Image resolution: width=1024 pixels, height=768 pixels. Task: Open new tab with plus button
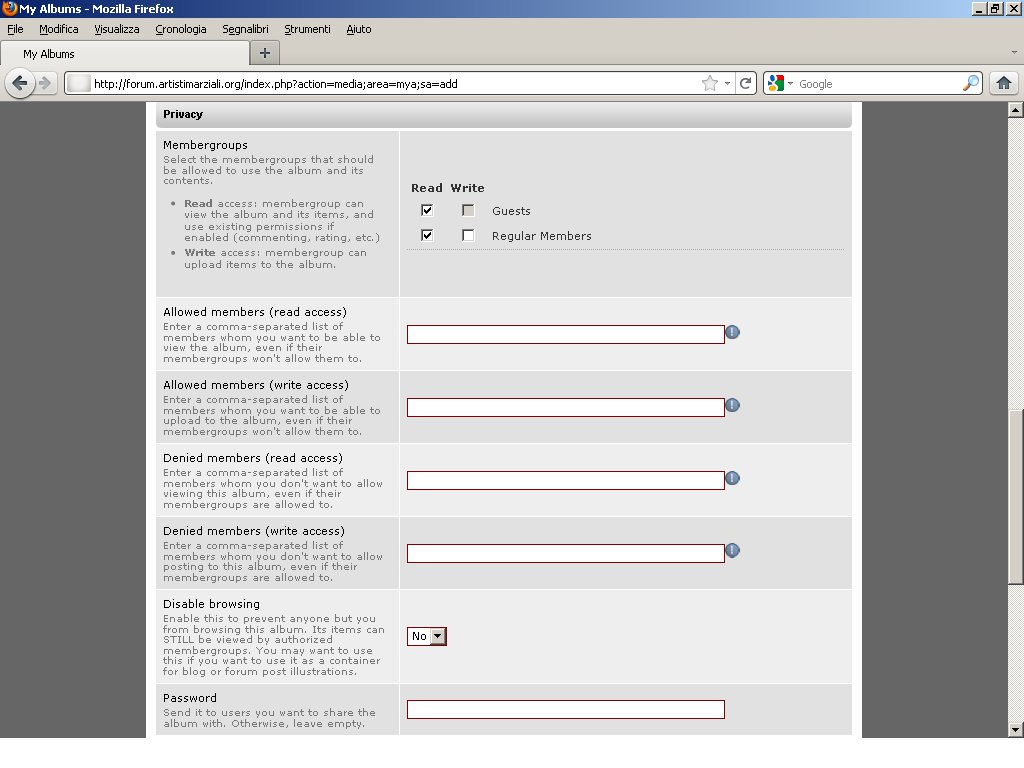[x=264, y=53]
